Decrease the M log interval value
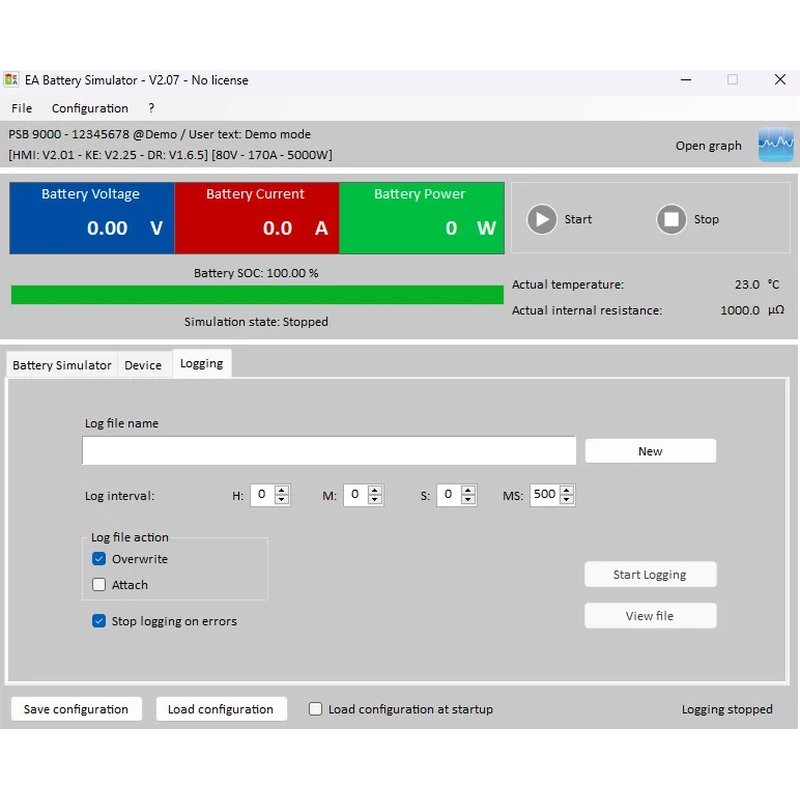 [x=375, y=499]
